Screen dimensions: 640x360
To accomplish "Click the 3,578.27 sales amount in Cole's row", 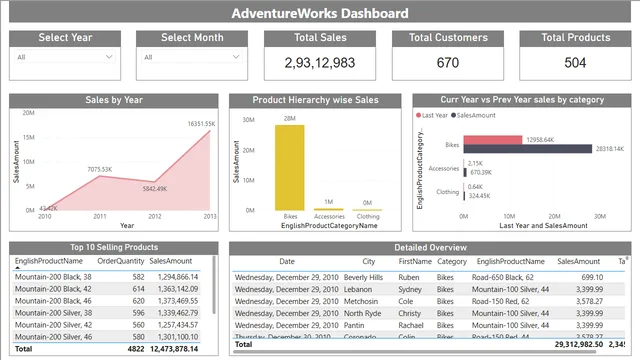I will tap(589, 301).
